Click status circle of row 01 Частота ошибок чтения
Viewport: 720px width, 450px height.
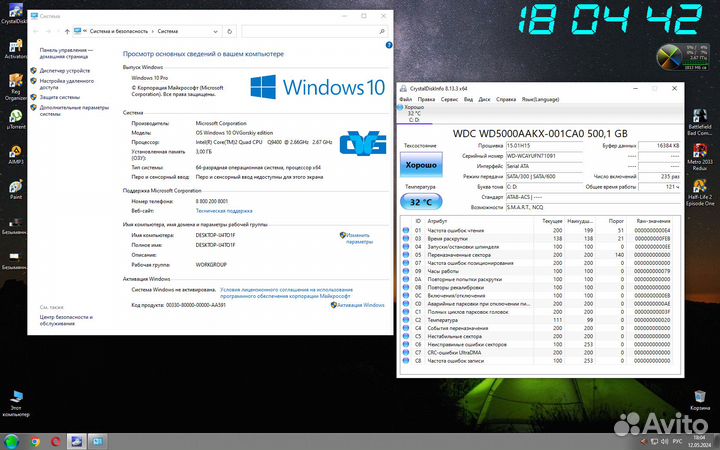(x=406, y=231)
